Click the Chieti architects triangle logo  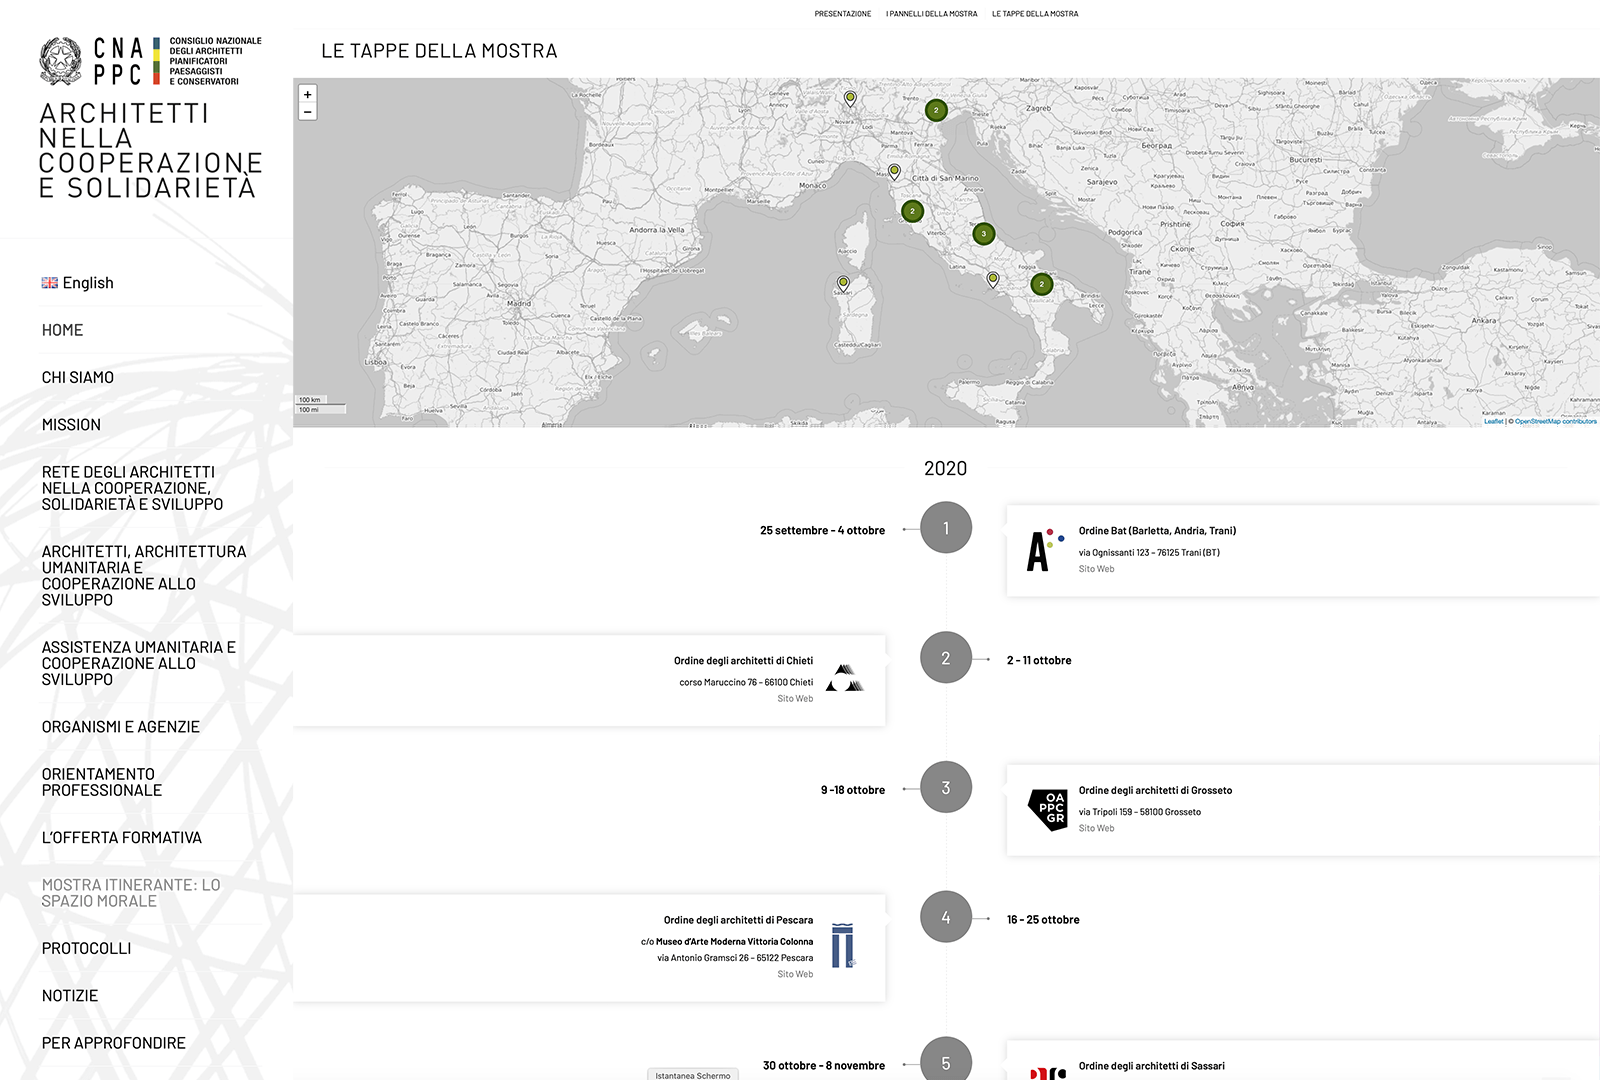[x=845, y=679]
